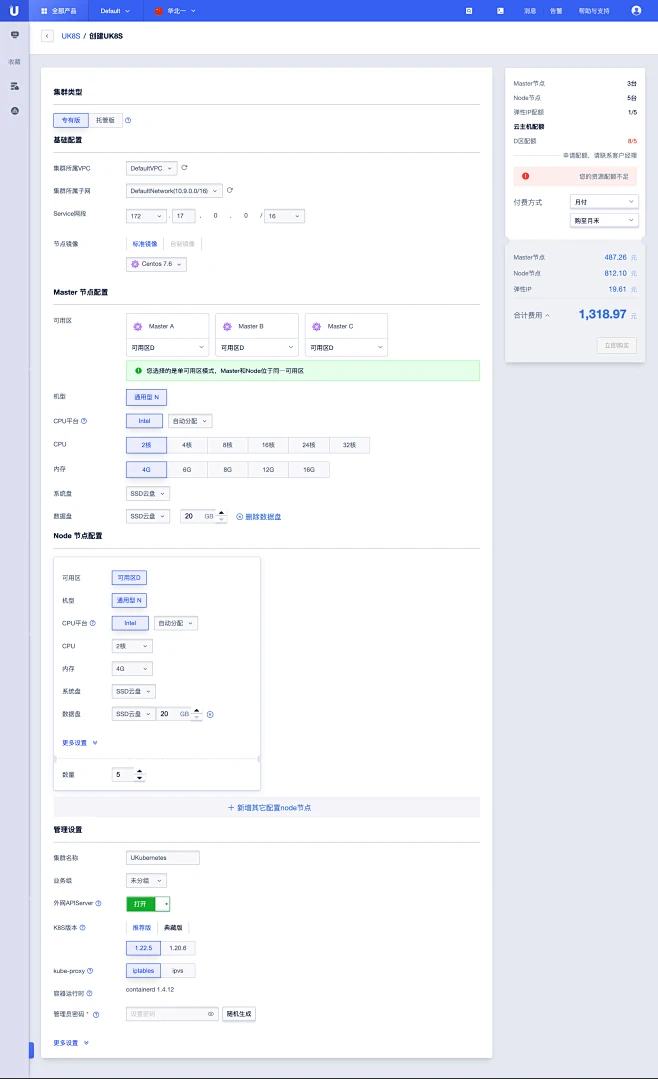Viewport: 658px width, 1079px height.
Task: Switch to 托管版 cluster type tab
Action: point(105,120)
